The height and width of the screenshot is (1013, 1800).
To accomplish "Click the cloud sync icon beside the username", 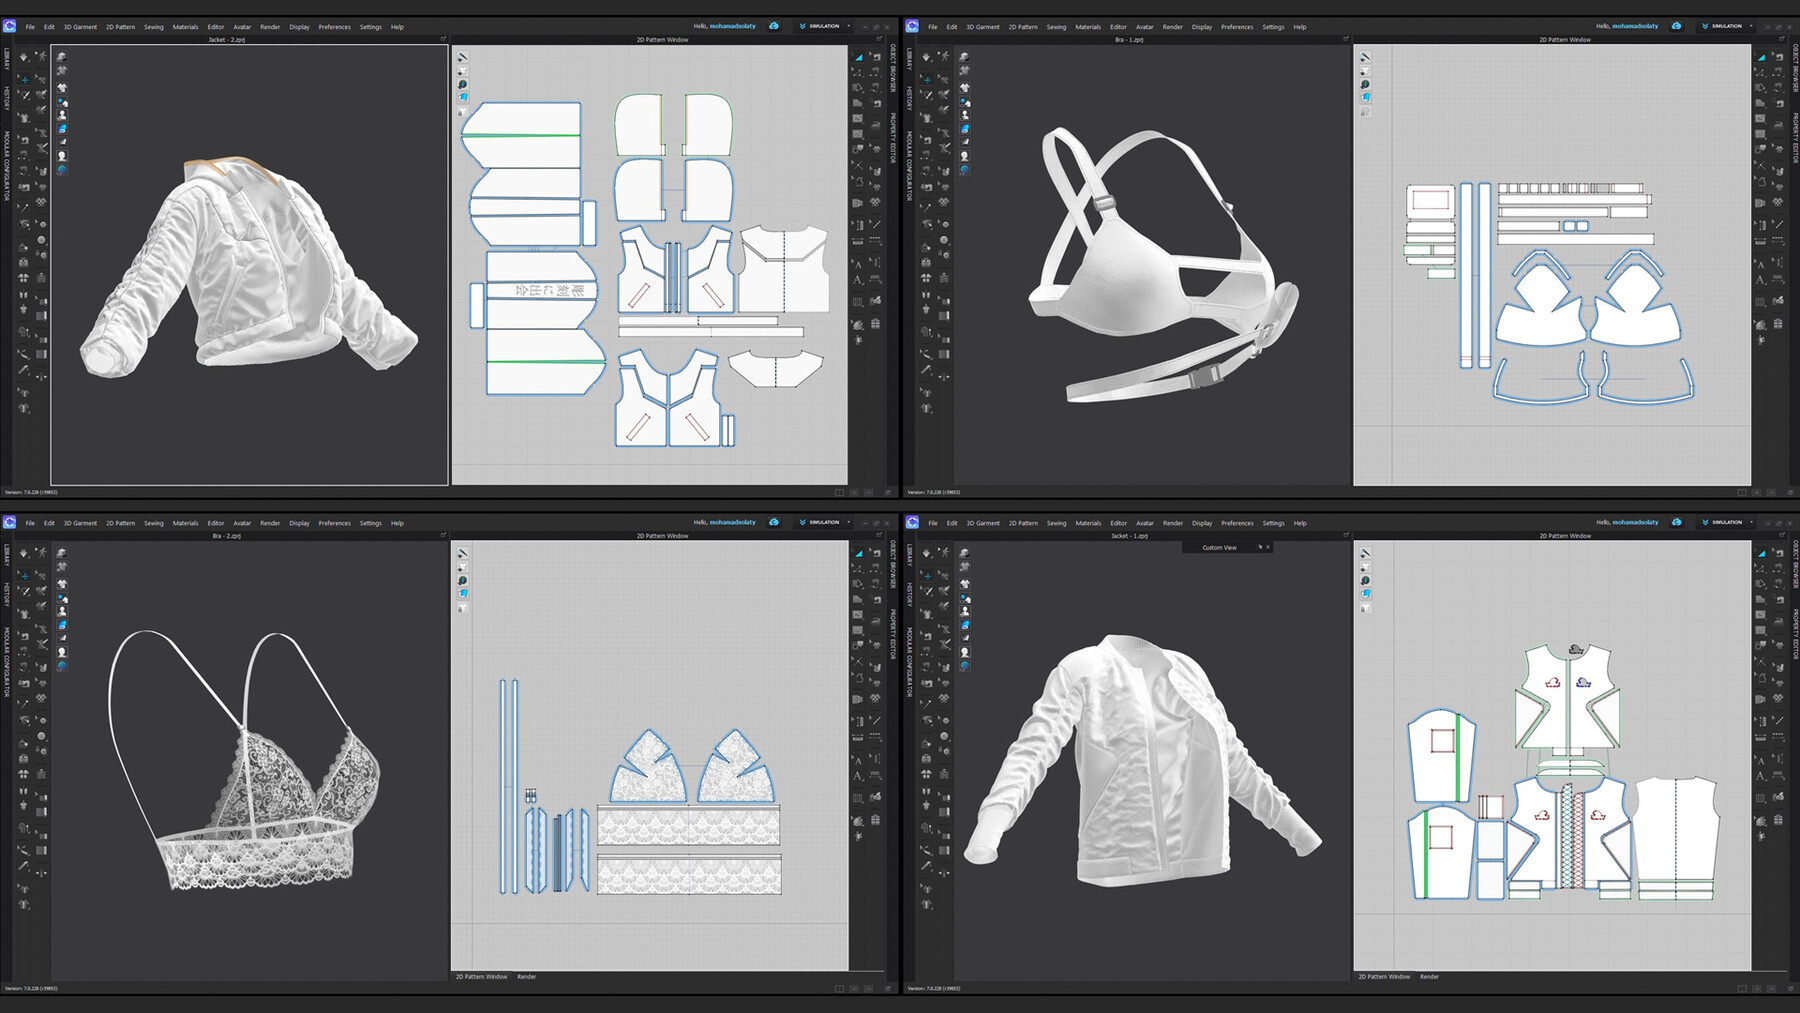I will [x=774, y=26].
